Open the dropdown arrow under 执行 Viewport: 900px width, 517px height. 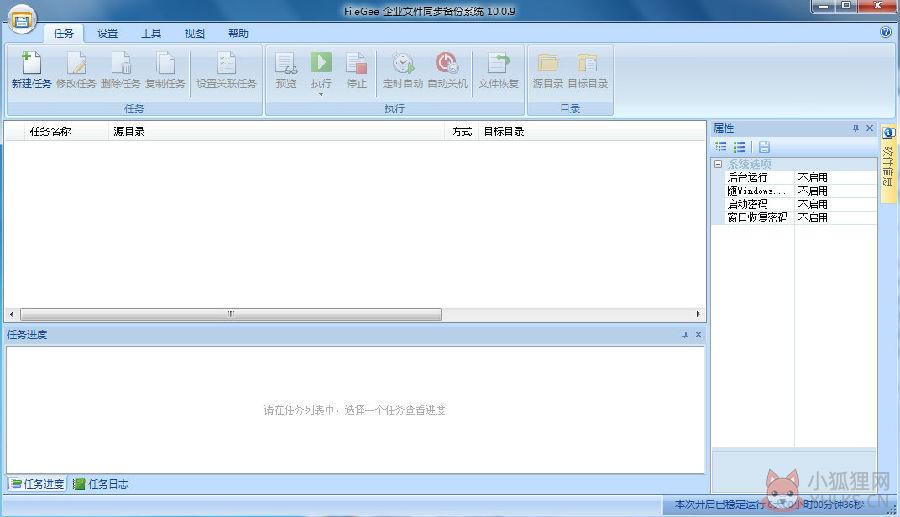pyautogui.click(x=321, y=94)
